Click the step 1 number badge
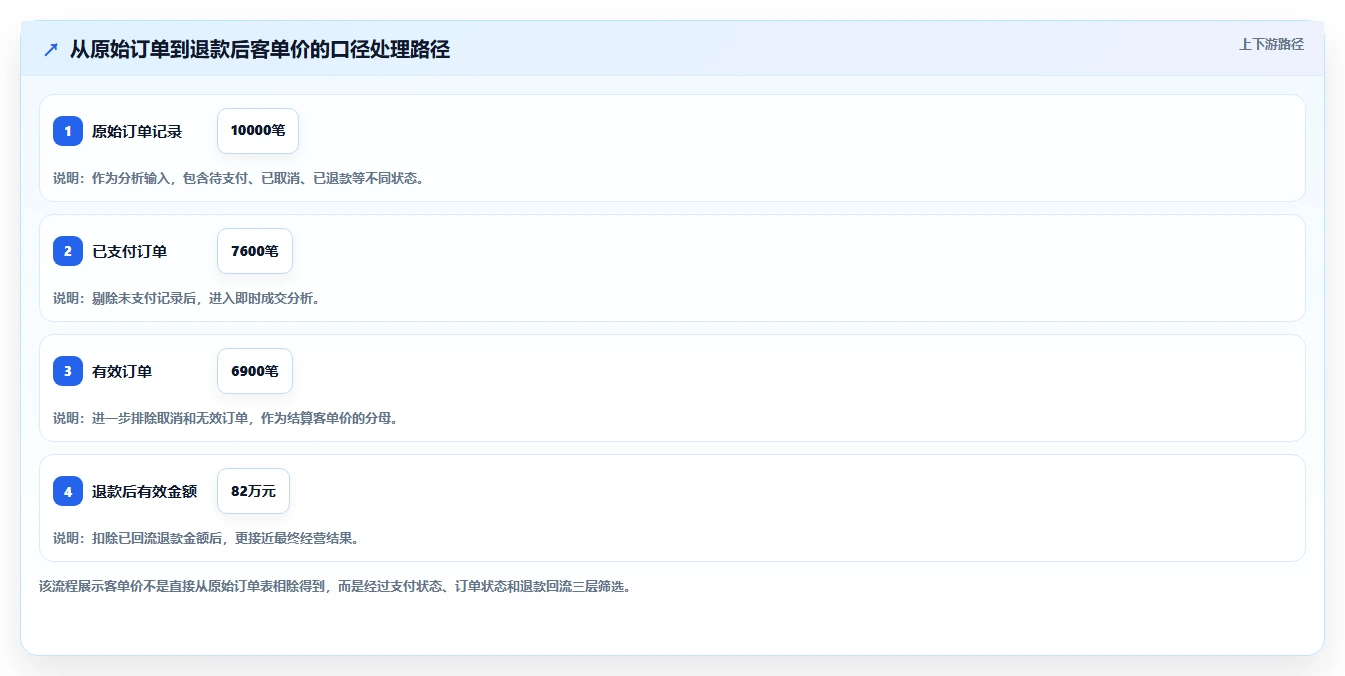Viewport: 1345px width, 676px height. 68,131
